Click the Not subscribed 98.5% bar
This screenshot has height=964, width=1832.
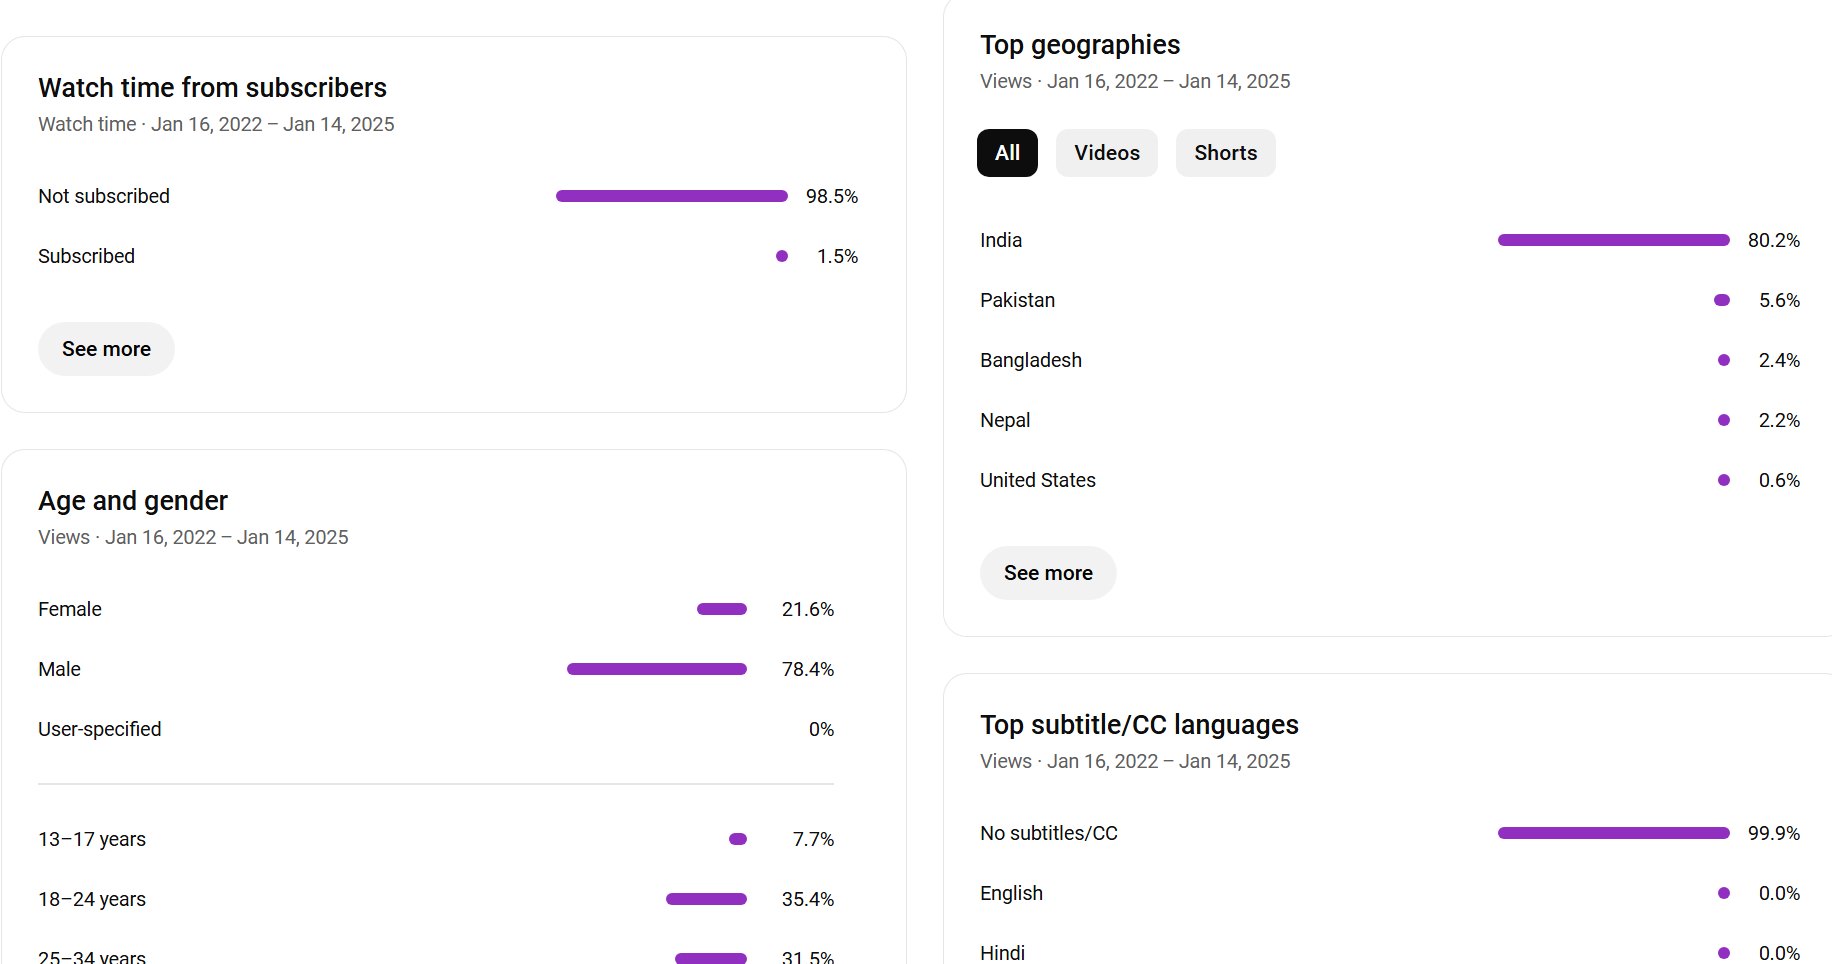[672, 196]
